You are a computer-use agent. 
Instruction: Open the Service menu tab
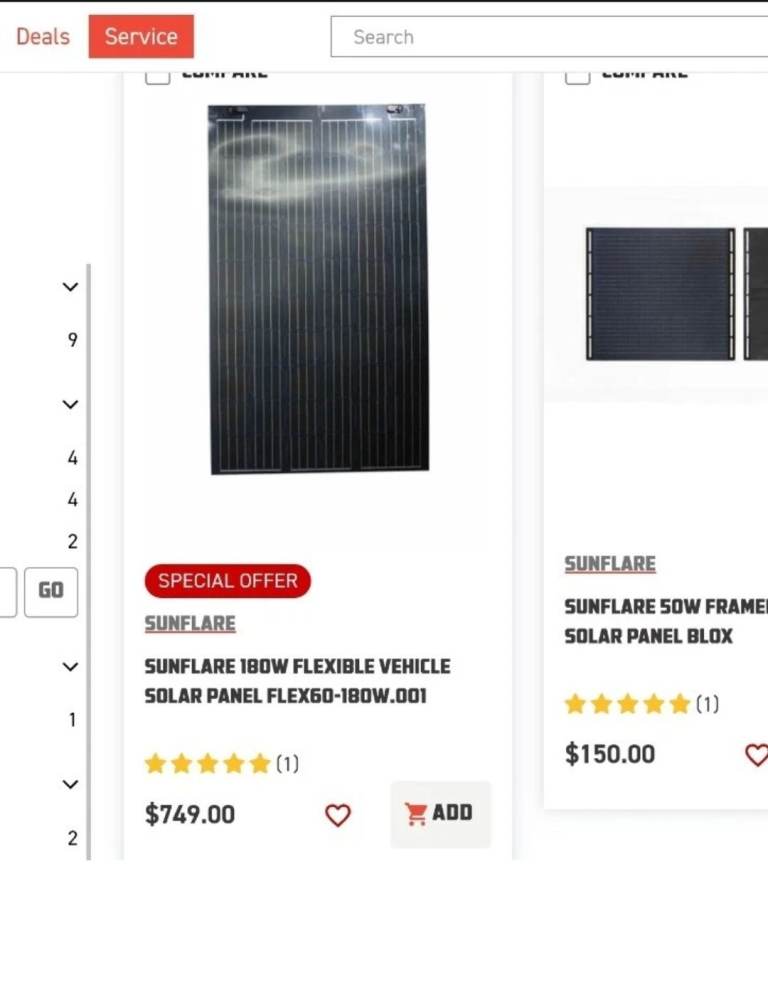(141, 37)
